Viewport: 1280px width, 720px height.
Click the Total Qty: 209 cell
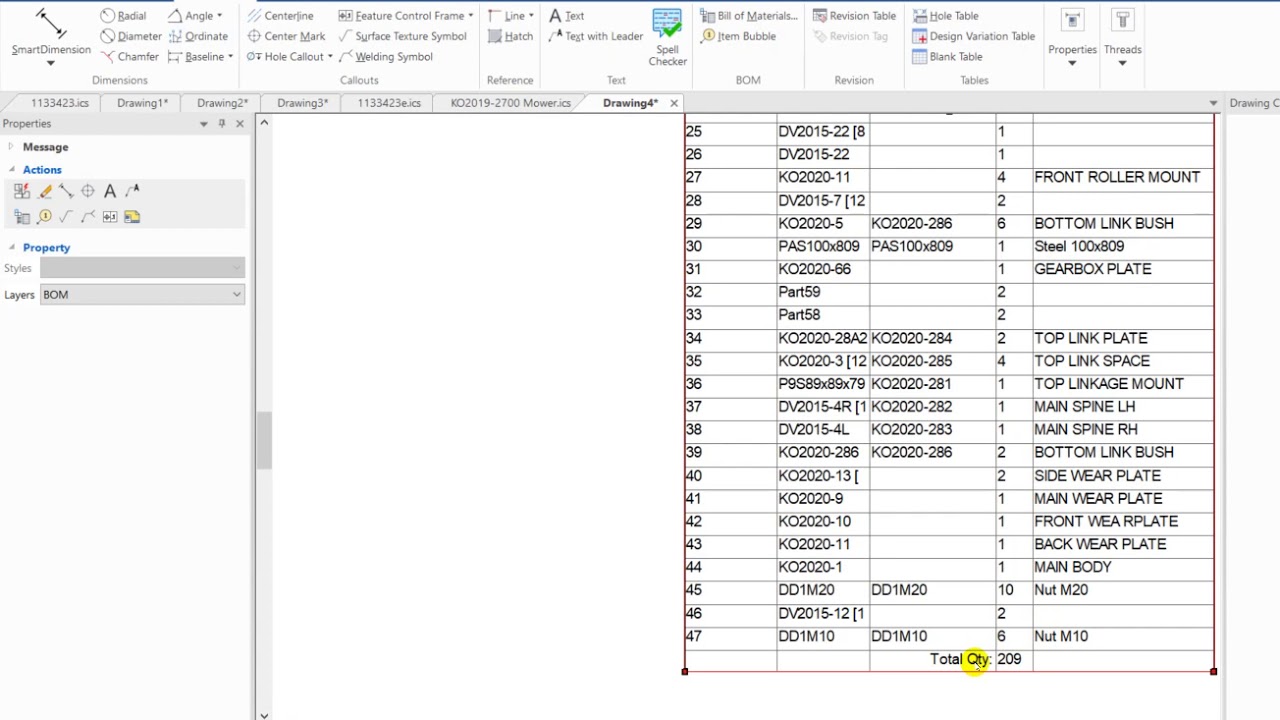[x=976, y=659]
